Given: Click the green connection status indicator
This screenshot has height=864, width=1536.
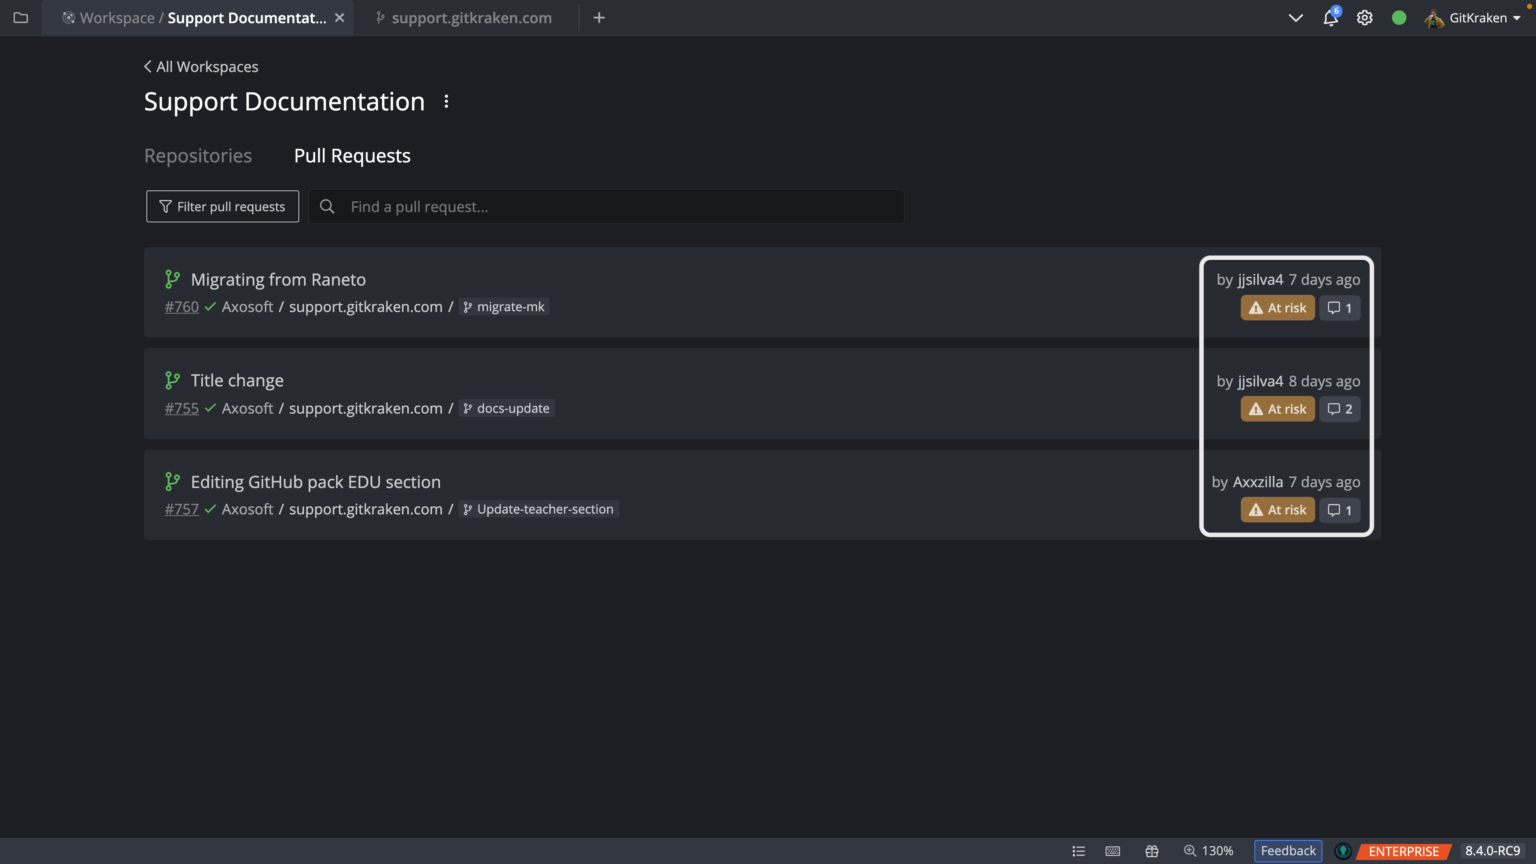Looking at the screenshot, I should click(1398, 17).
